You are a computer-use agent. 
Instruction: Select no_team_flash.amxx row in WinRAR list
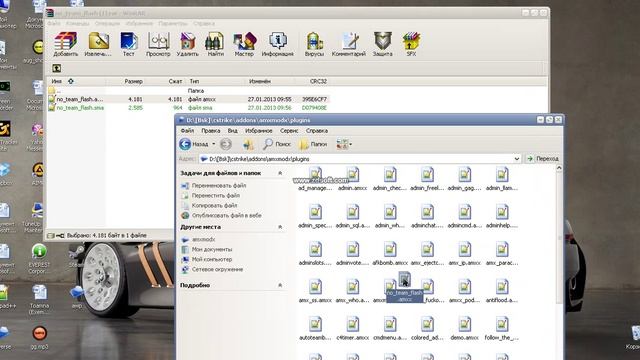[x=188, y=99]
